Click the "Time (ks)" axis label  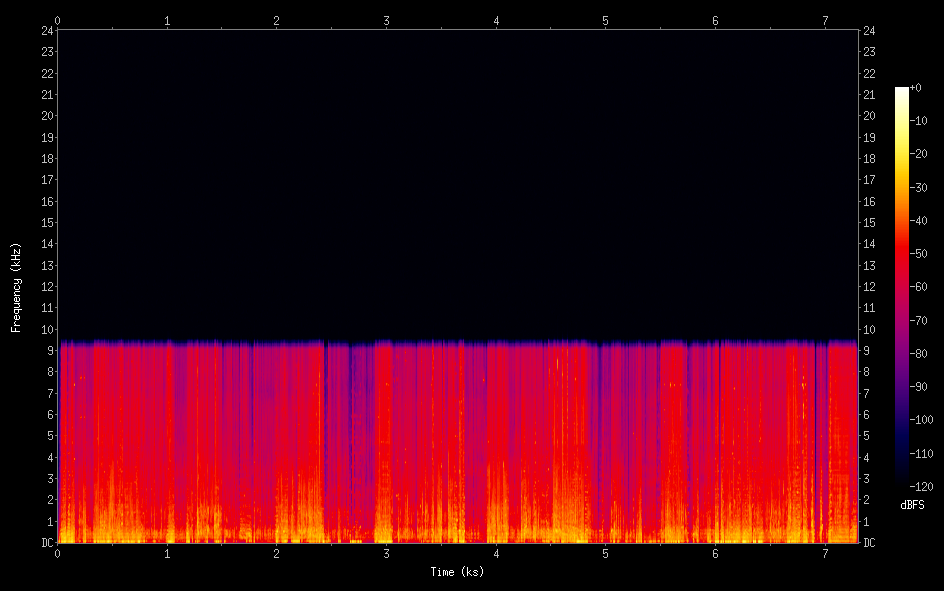(457, 572)
